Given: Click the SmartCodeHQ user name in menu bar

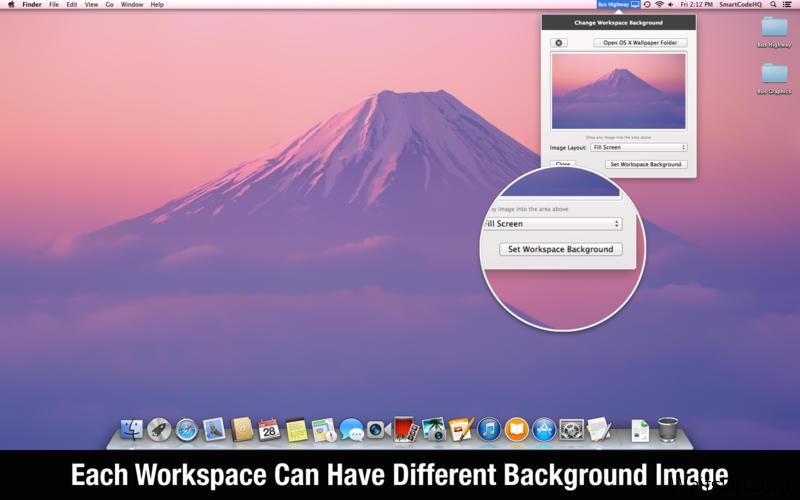Looking at the screenshot, I should coord(740,4).
